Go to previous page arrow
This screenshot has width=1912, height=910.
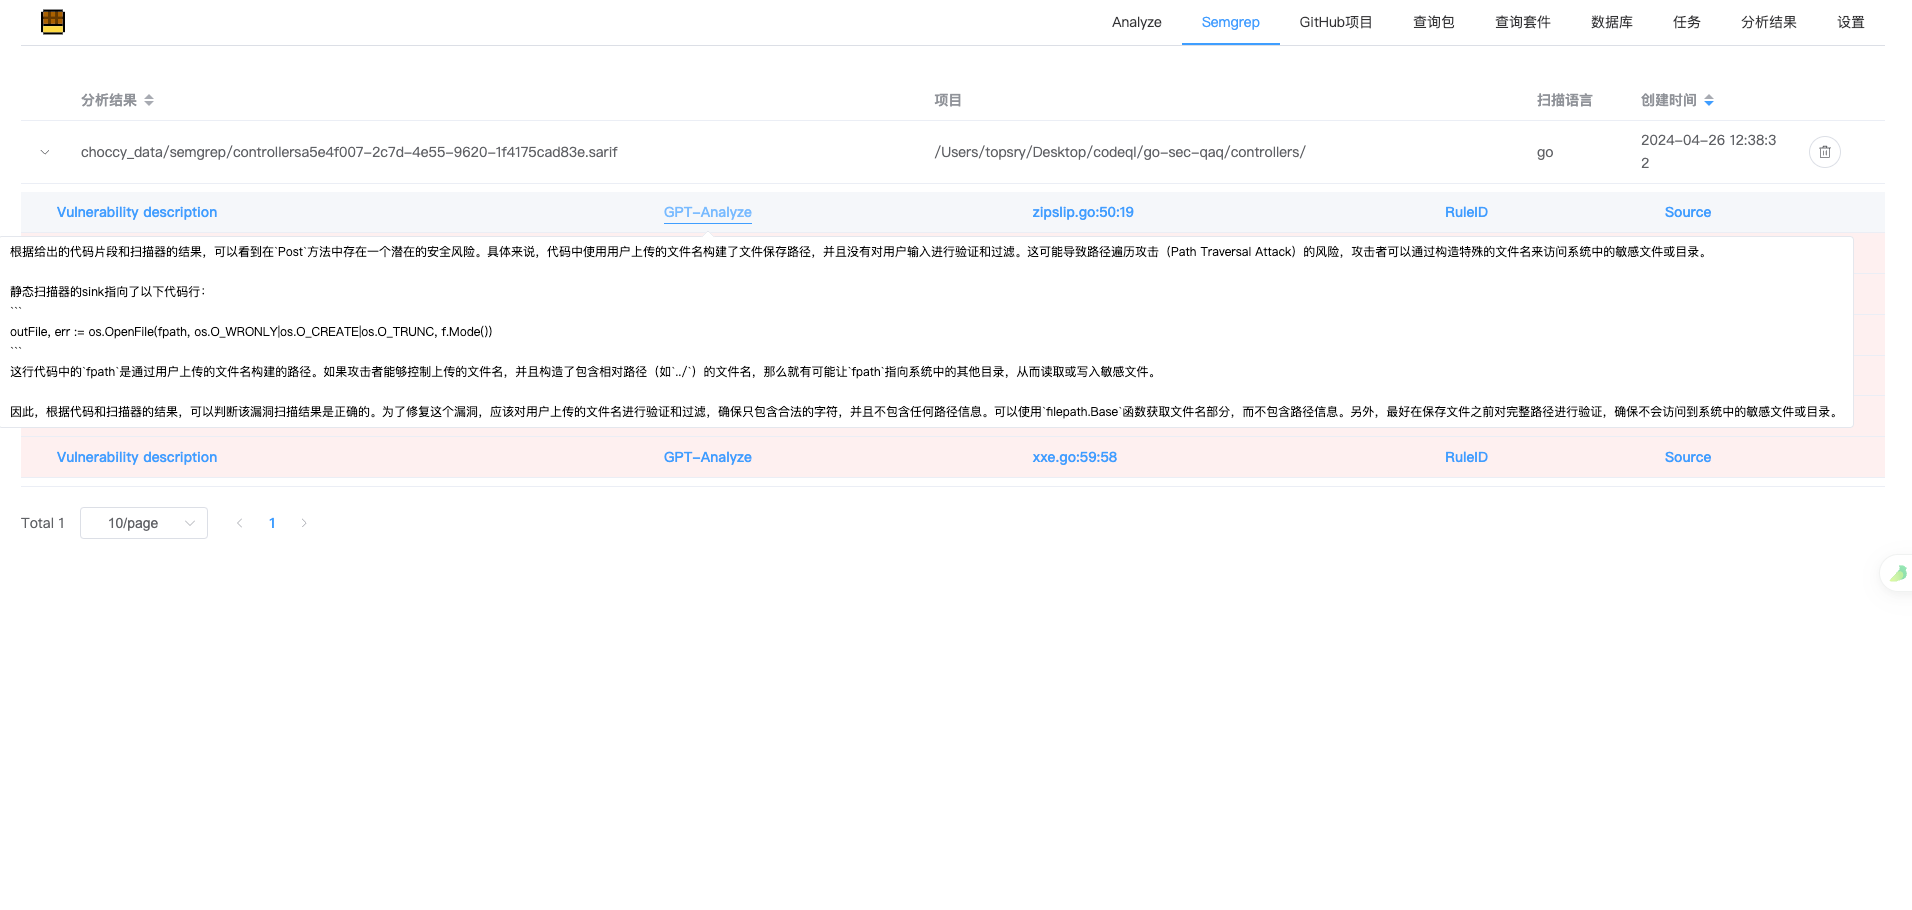point(240,523)
